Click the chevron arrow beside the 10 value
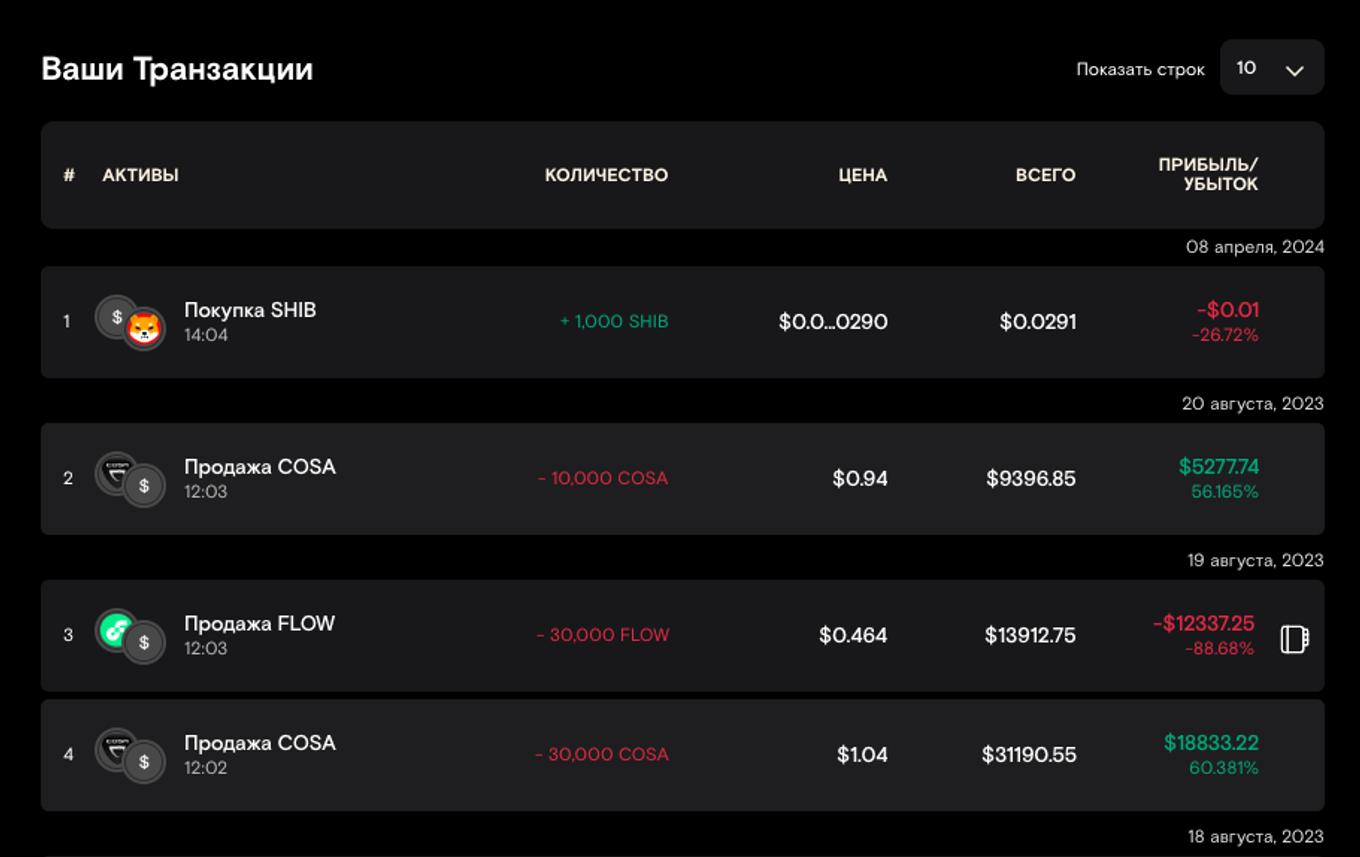The image size is (1360, 857). tap(1294, 70)
